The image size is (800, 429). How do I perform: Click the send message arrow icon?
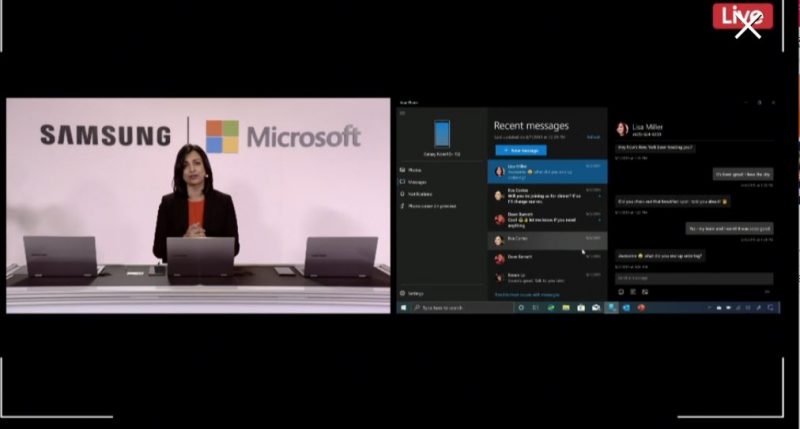(x=767, y=292)
